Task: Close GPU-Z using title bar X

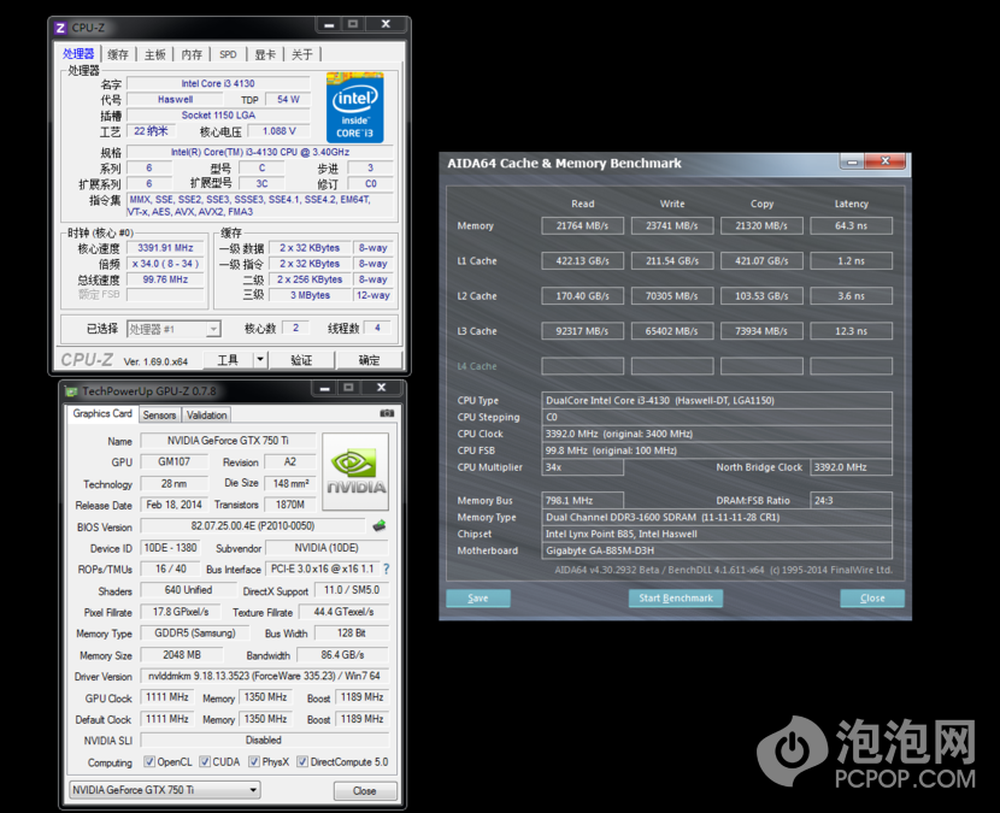Action: pos(381,388)
